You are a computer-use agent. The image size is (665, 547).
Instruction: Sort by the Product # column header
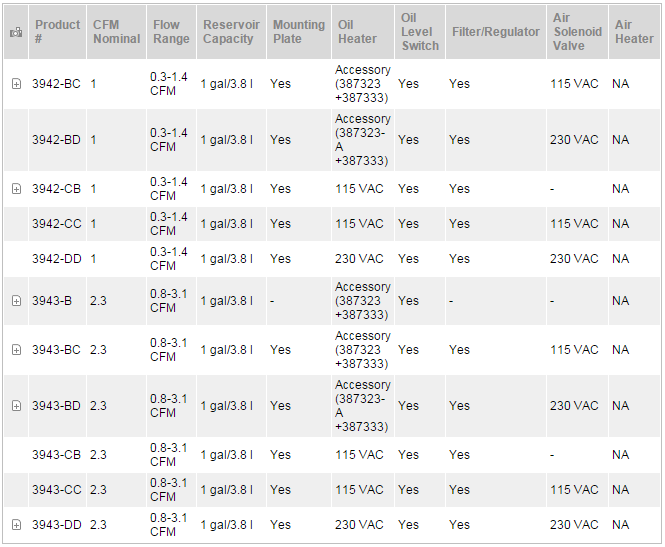pos(56,31)
